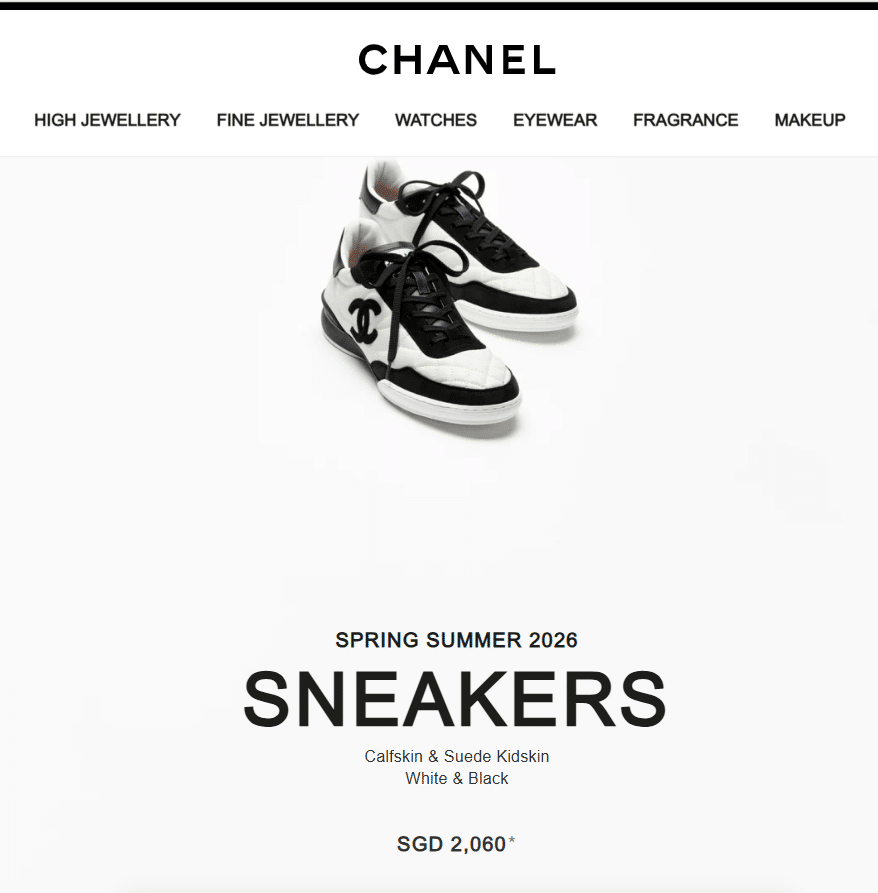Click the White & Black colour description
Image resolution: width=878 pixels, height=893 pixels.
coord(457,778)
